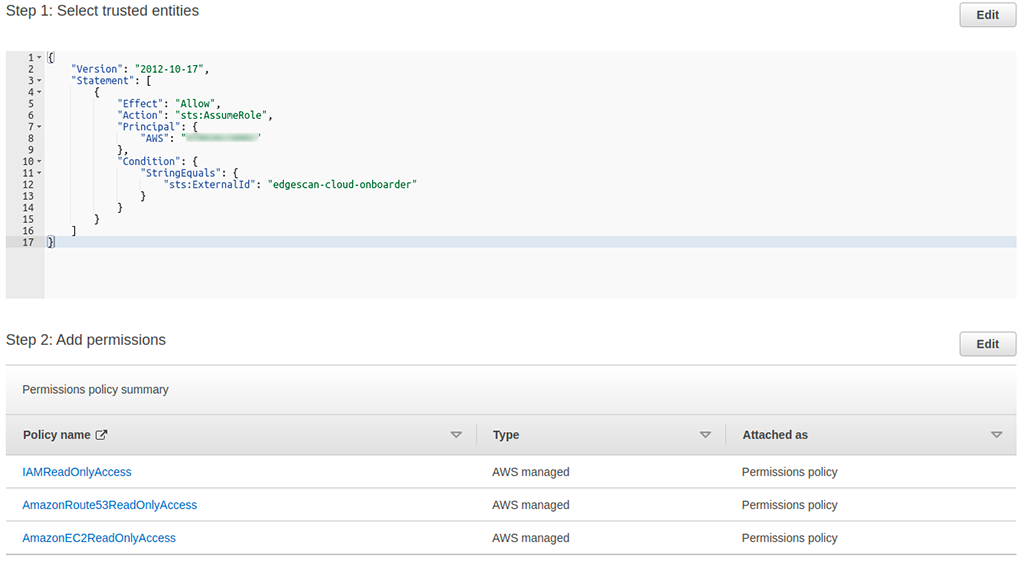The width and height of the screenshot is (1024, 561).
Task: Click Permissions policy cell in AmazonEC2ReadOnlyAccess row
Action: tap(790, 538)
